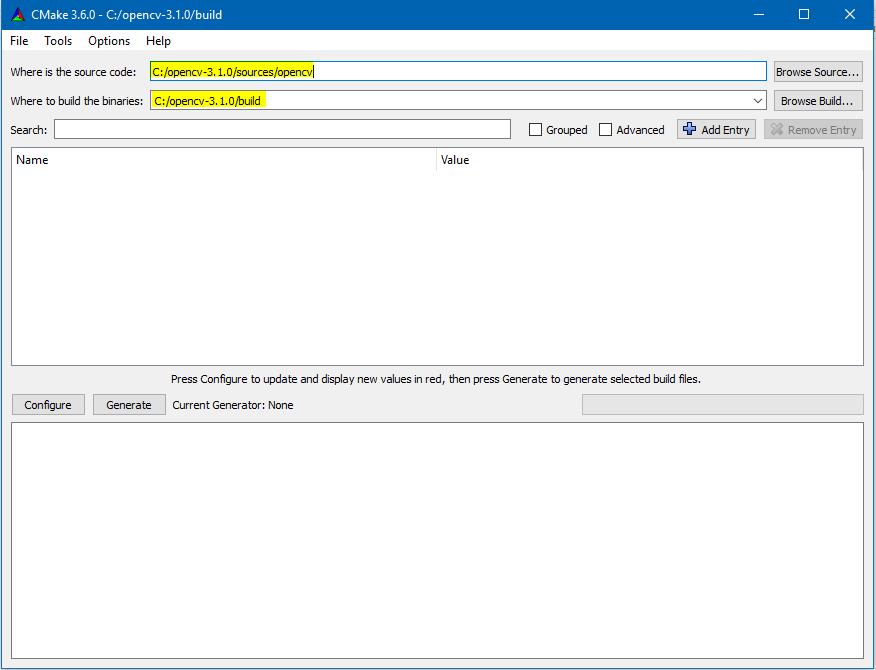Image resolution: width=876 pixels, height=670 pixels.
Task: Open the File menu
Action: [x=17, y=41]
